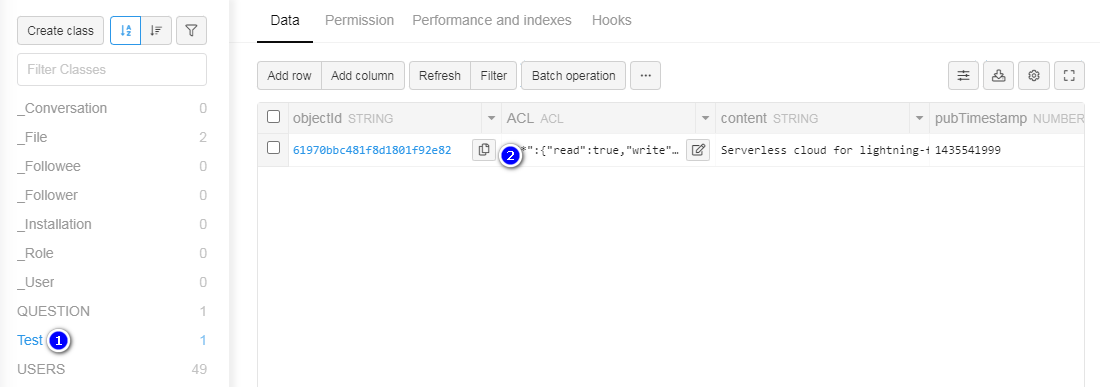Viewport: 1100px width, 387px height.
Task: Sort classes in ascending alphabetical order
Action: point(126,31)
